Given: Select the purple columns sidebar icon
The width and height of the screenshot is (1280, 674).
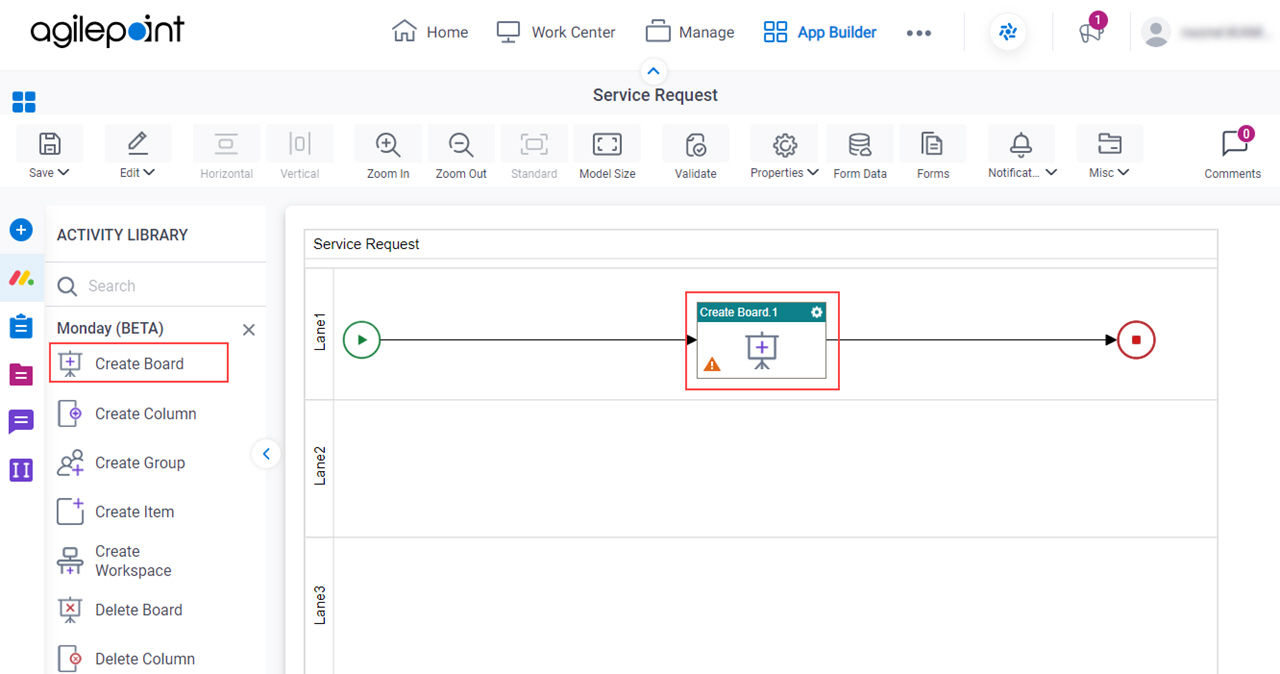Looking at the screenshot, I should point(21,469).
